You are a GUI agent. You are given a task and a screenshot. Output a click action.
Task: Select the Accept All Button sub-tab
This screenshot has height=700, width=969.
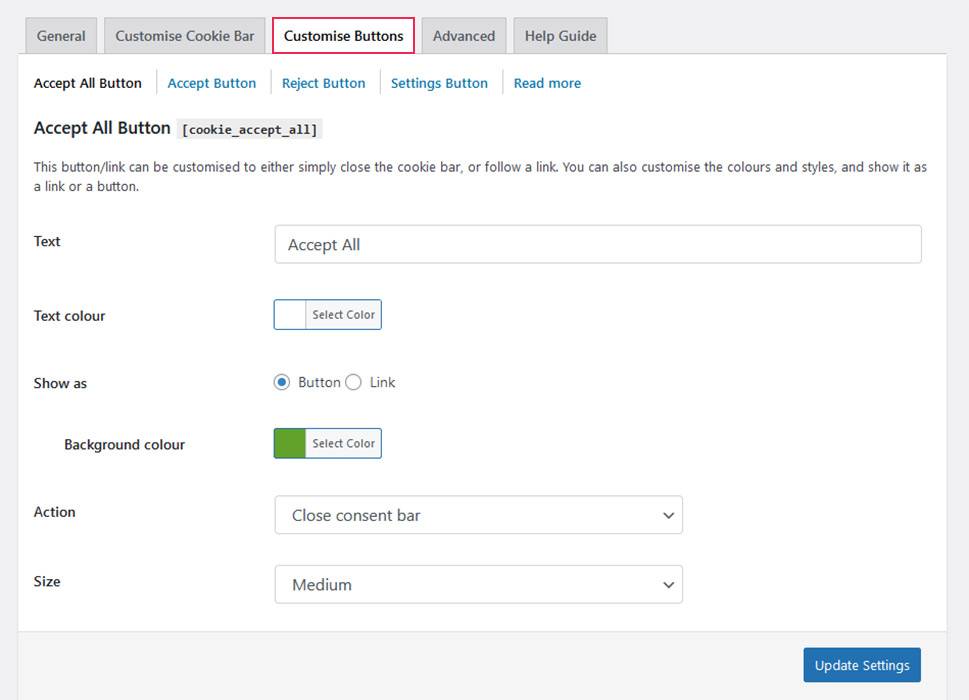coord(88,83)
